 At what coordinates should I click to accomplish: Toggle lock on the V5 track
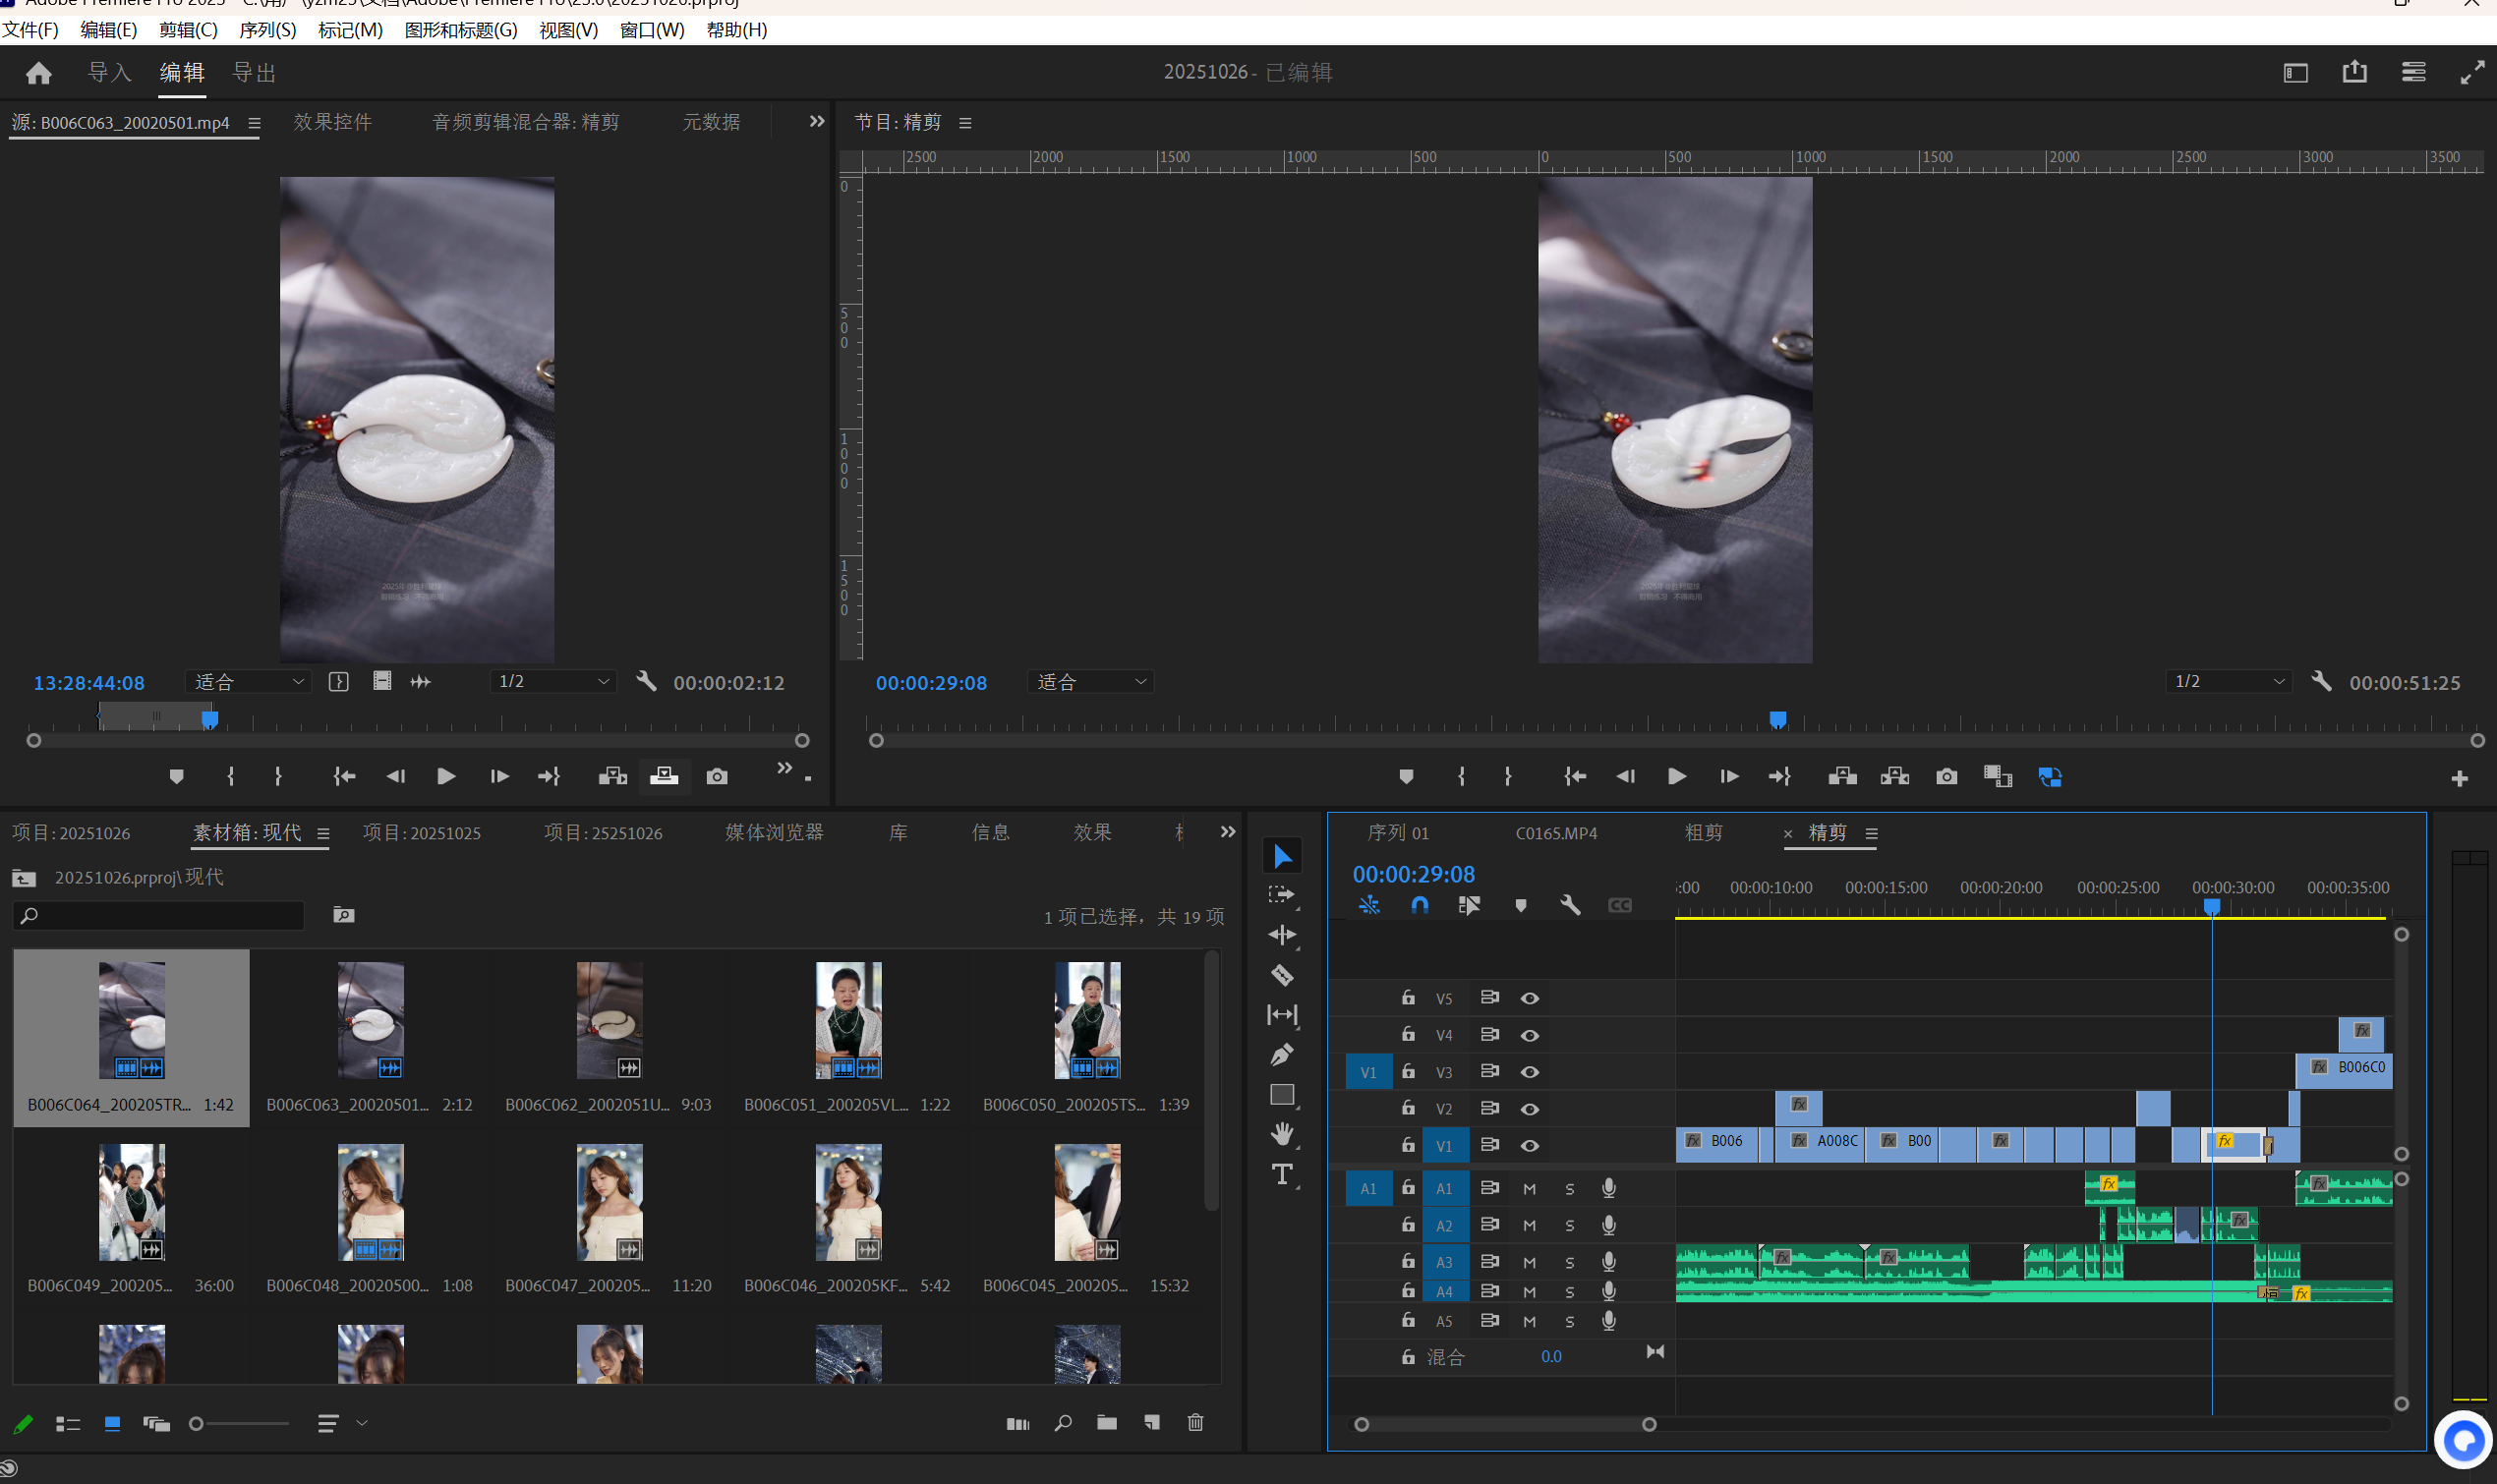(1408, 998)
